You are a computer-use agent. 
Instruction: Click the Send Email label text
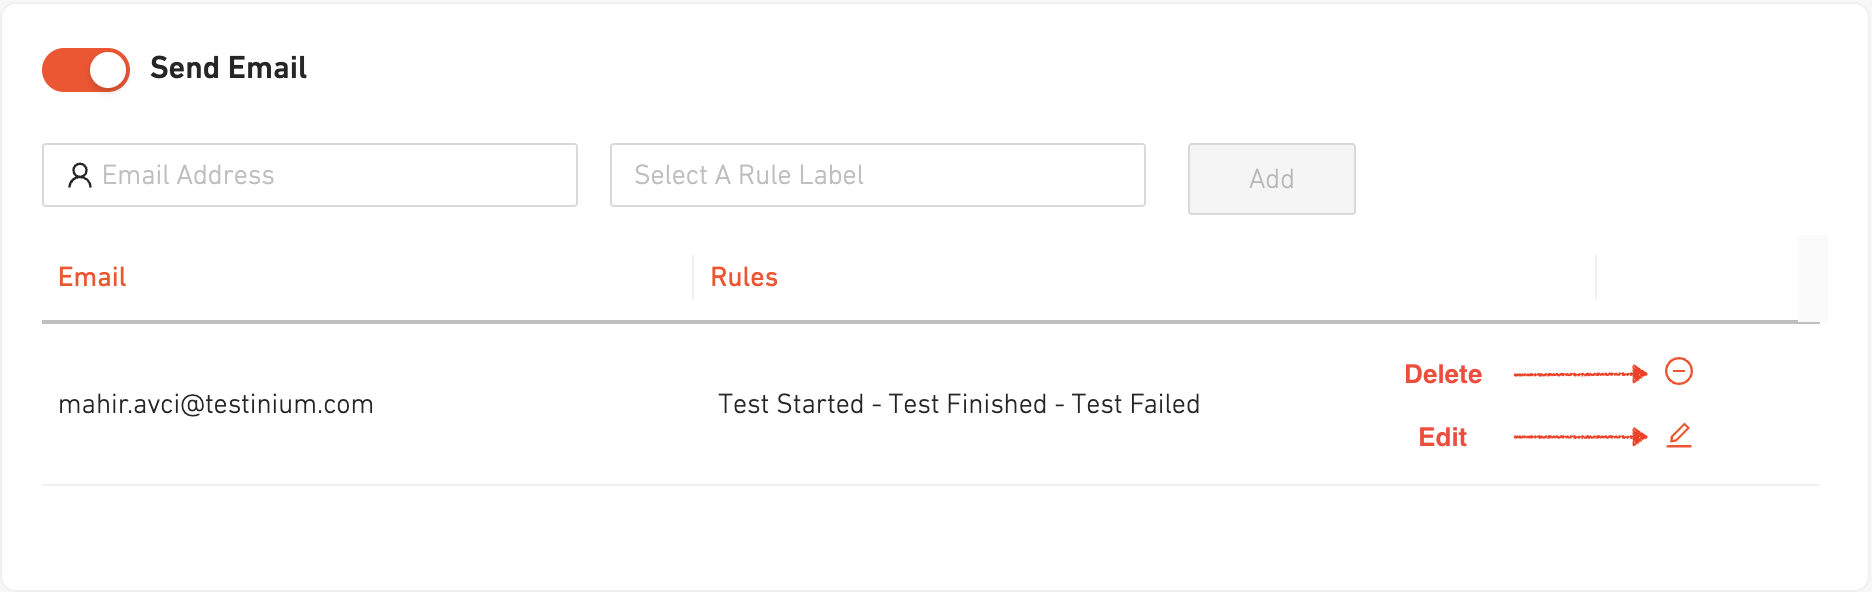tap(228, 68)
